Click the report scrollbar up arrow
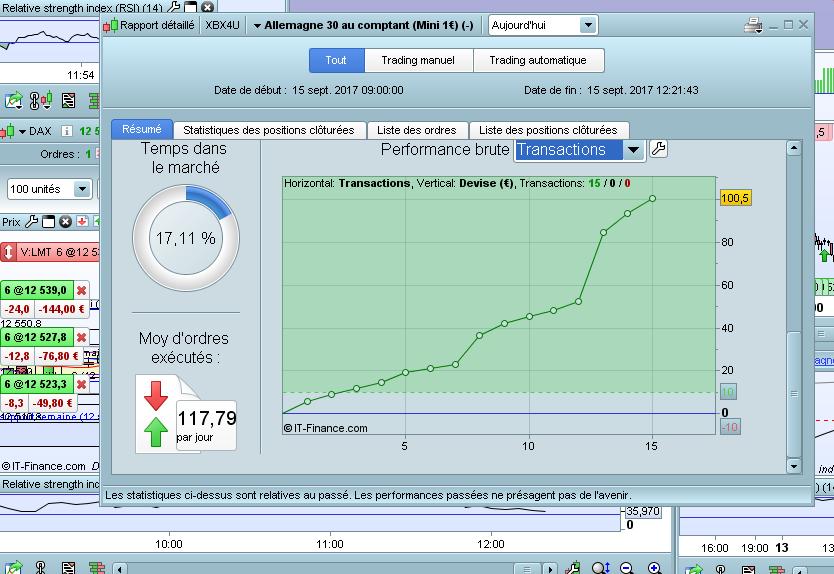 (794, 148)
